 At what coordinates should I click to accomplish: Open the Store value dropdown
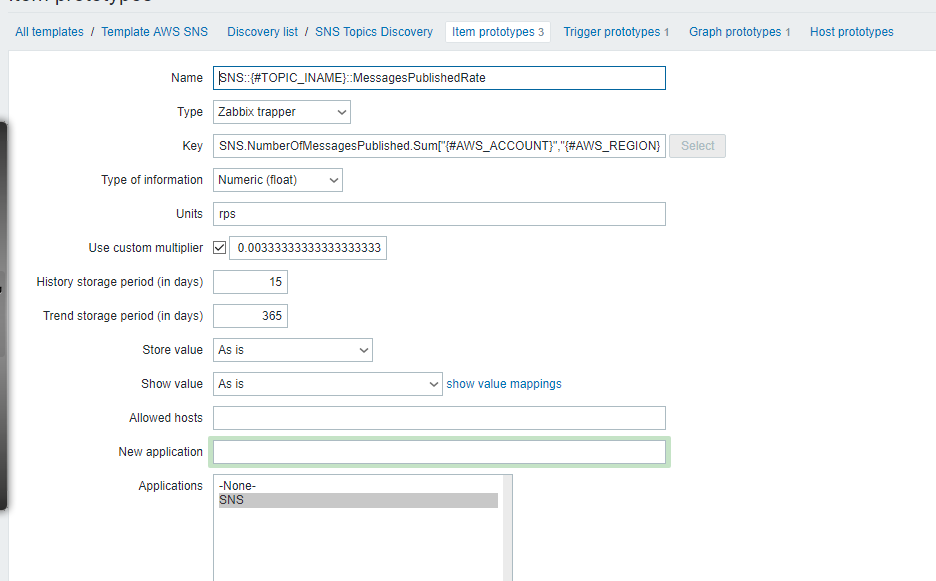293,350
